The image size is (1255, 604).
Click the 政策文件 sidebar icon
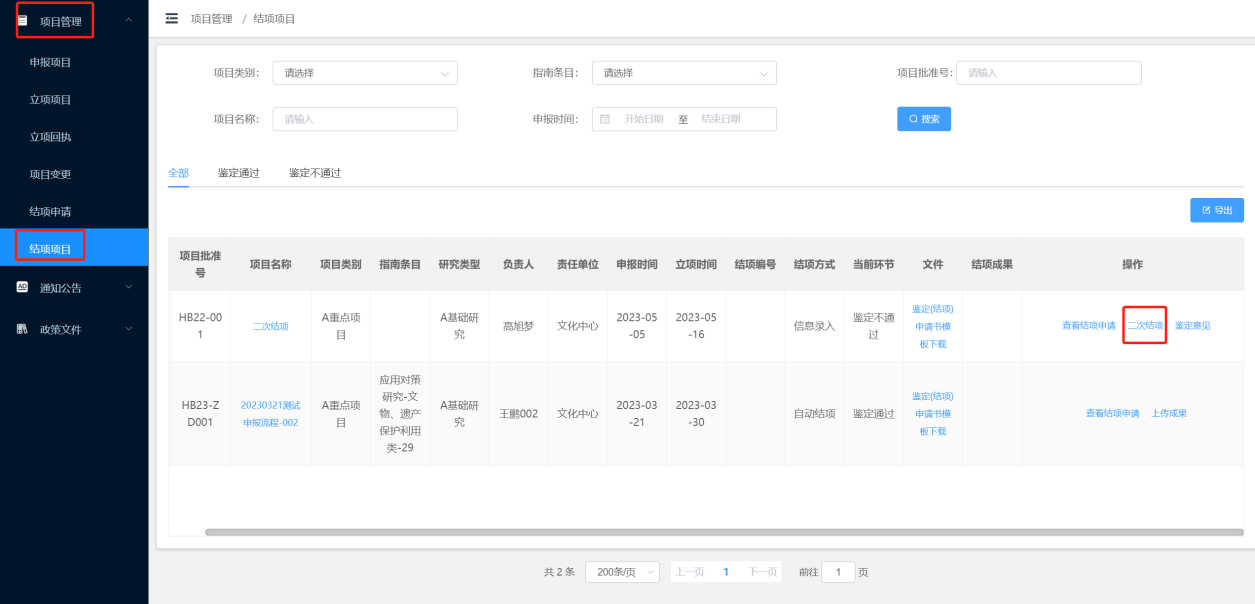[x=23, y=329]
